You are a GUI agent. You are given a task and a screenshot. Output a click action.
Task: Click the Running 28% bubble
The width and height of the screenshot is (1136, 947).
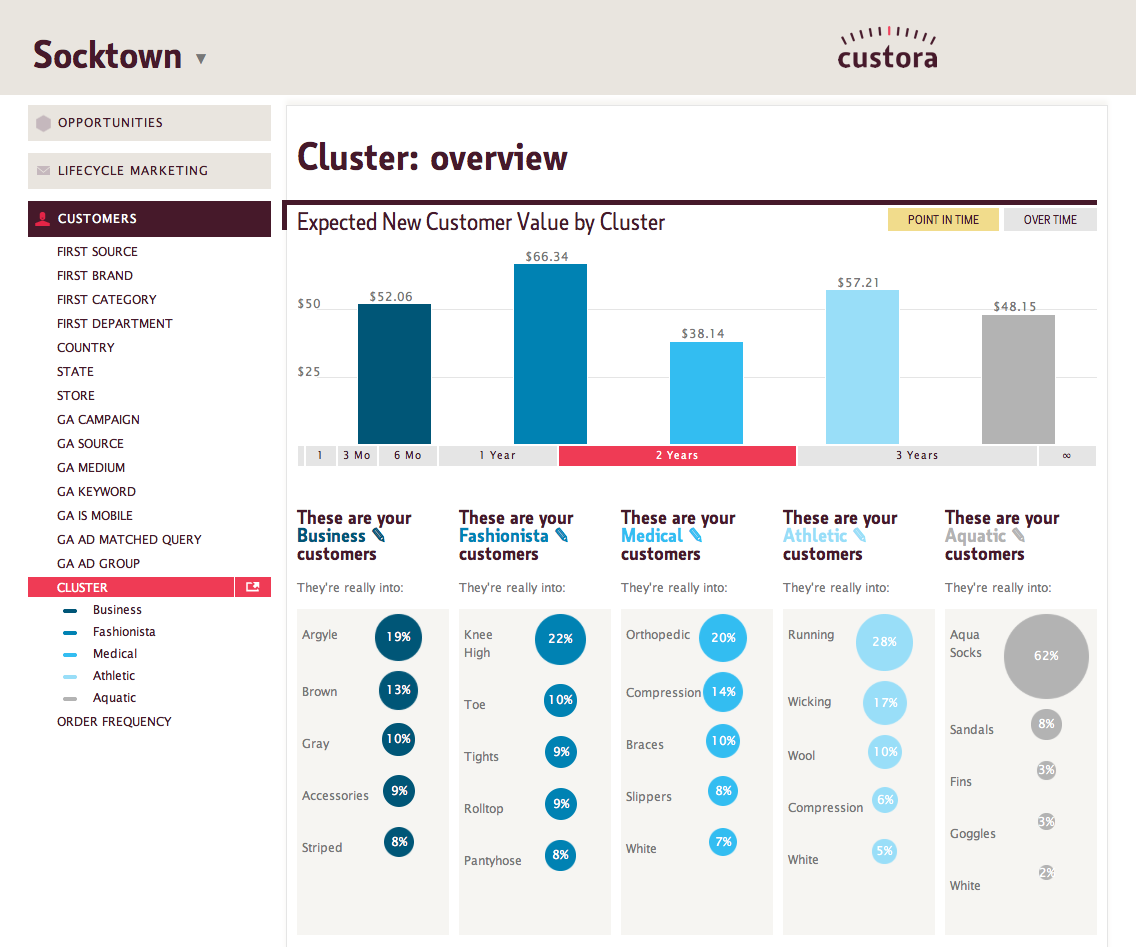(x=884, y=642)
